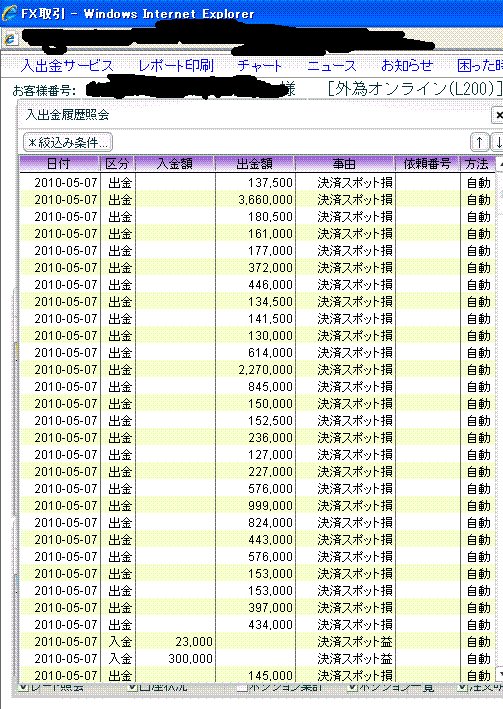503x709 pixels.
Task: Select the 161,000 withdrawal amount cell
Action: coord(255,234)
